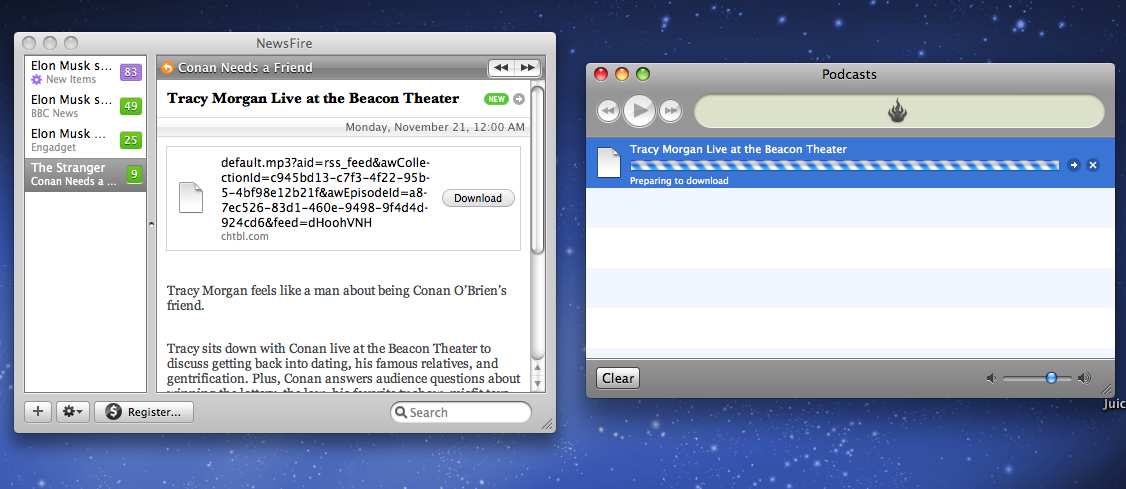Screen dimensions: 1126x489
Task: Select the Tracy Morgan download row in Podcasts
Action: point(850,164)
